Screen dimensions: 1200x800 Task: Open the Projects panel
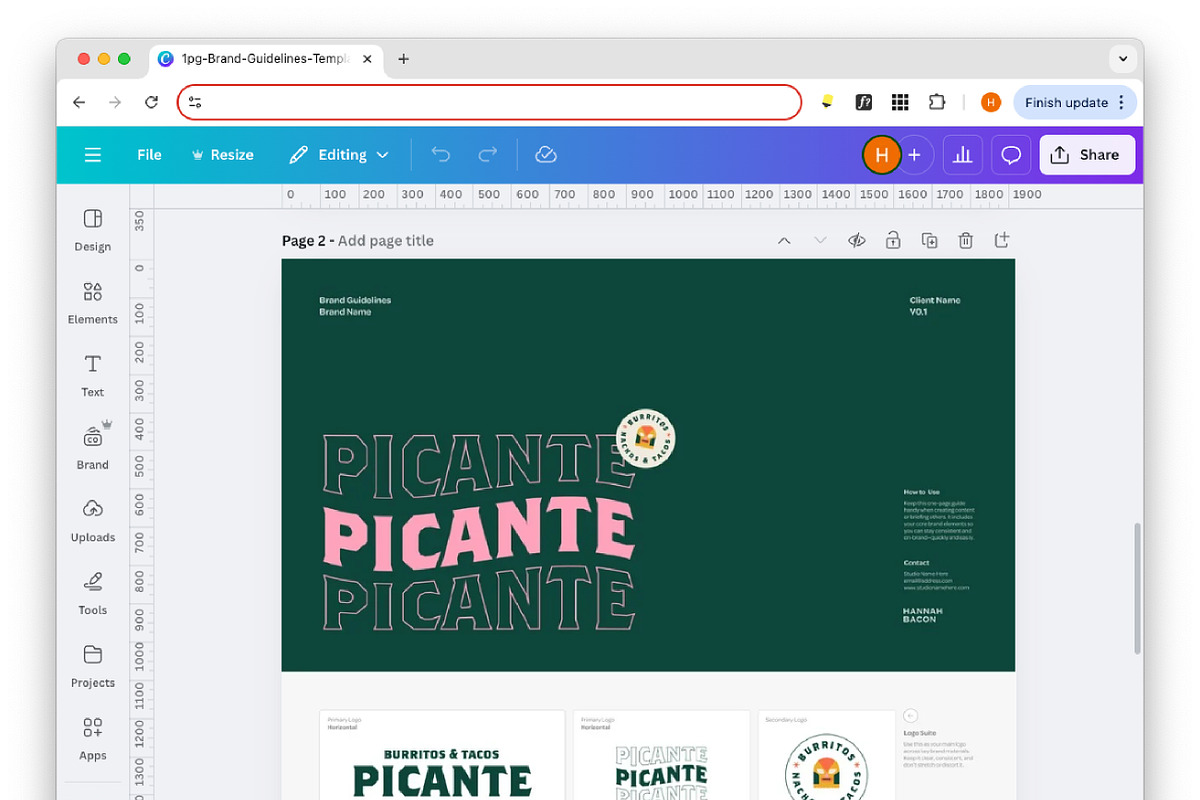pyautogui.click(x=93, y=667)
